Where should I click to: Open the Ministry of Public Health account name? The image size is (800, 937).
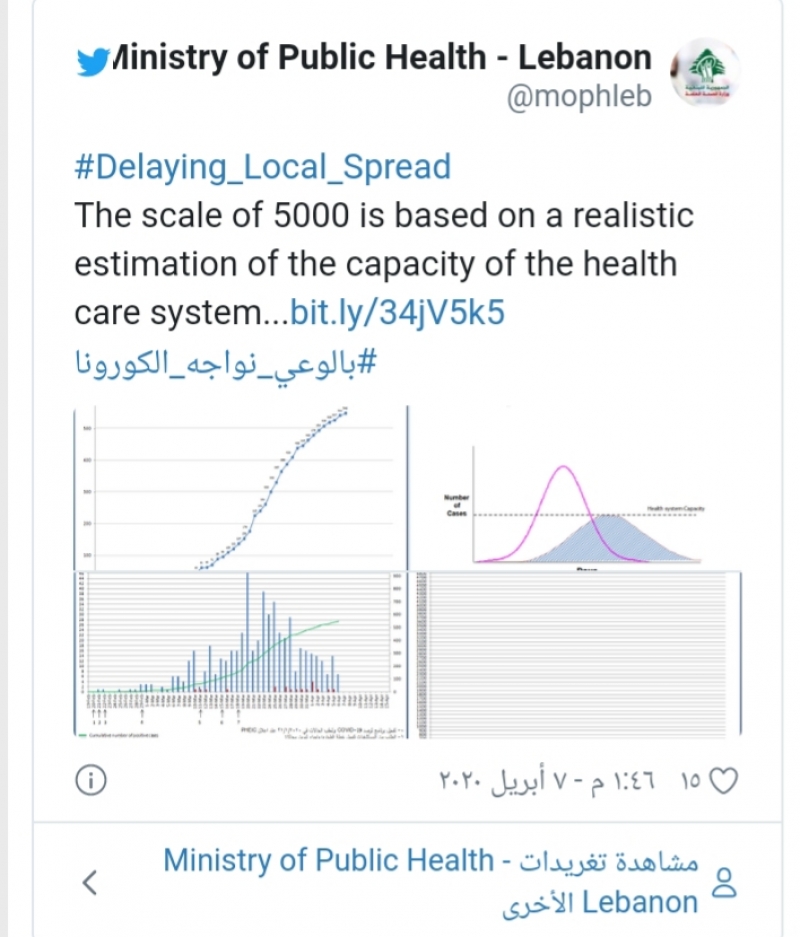click(382, 58)
